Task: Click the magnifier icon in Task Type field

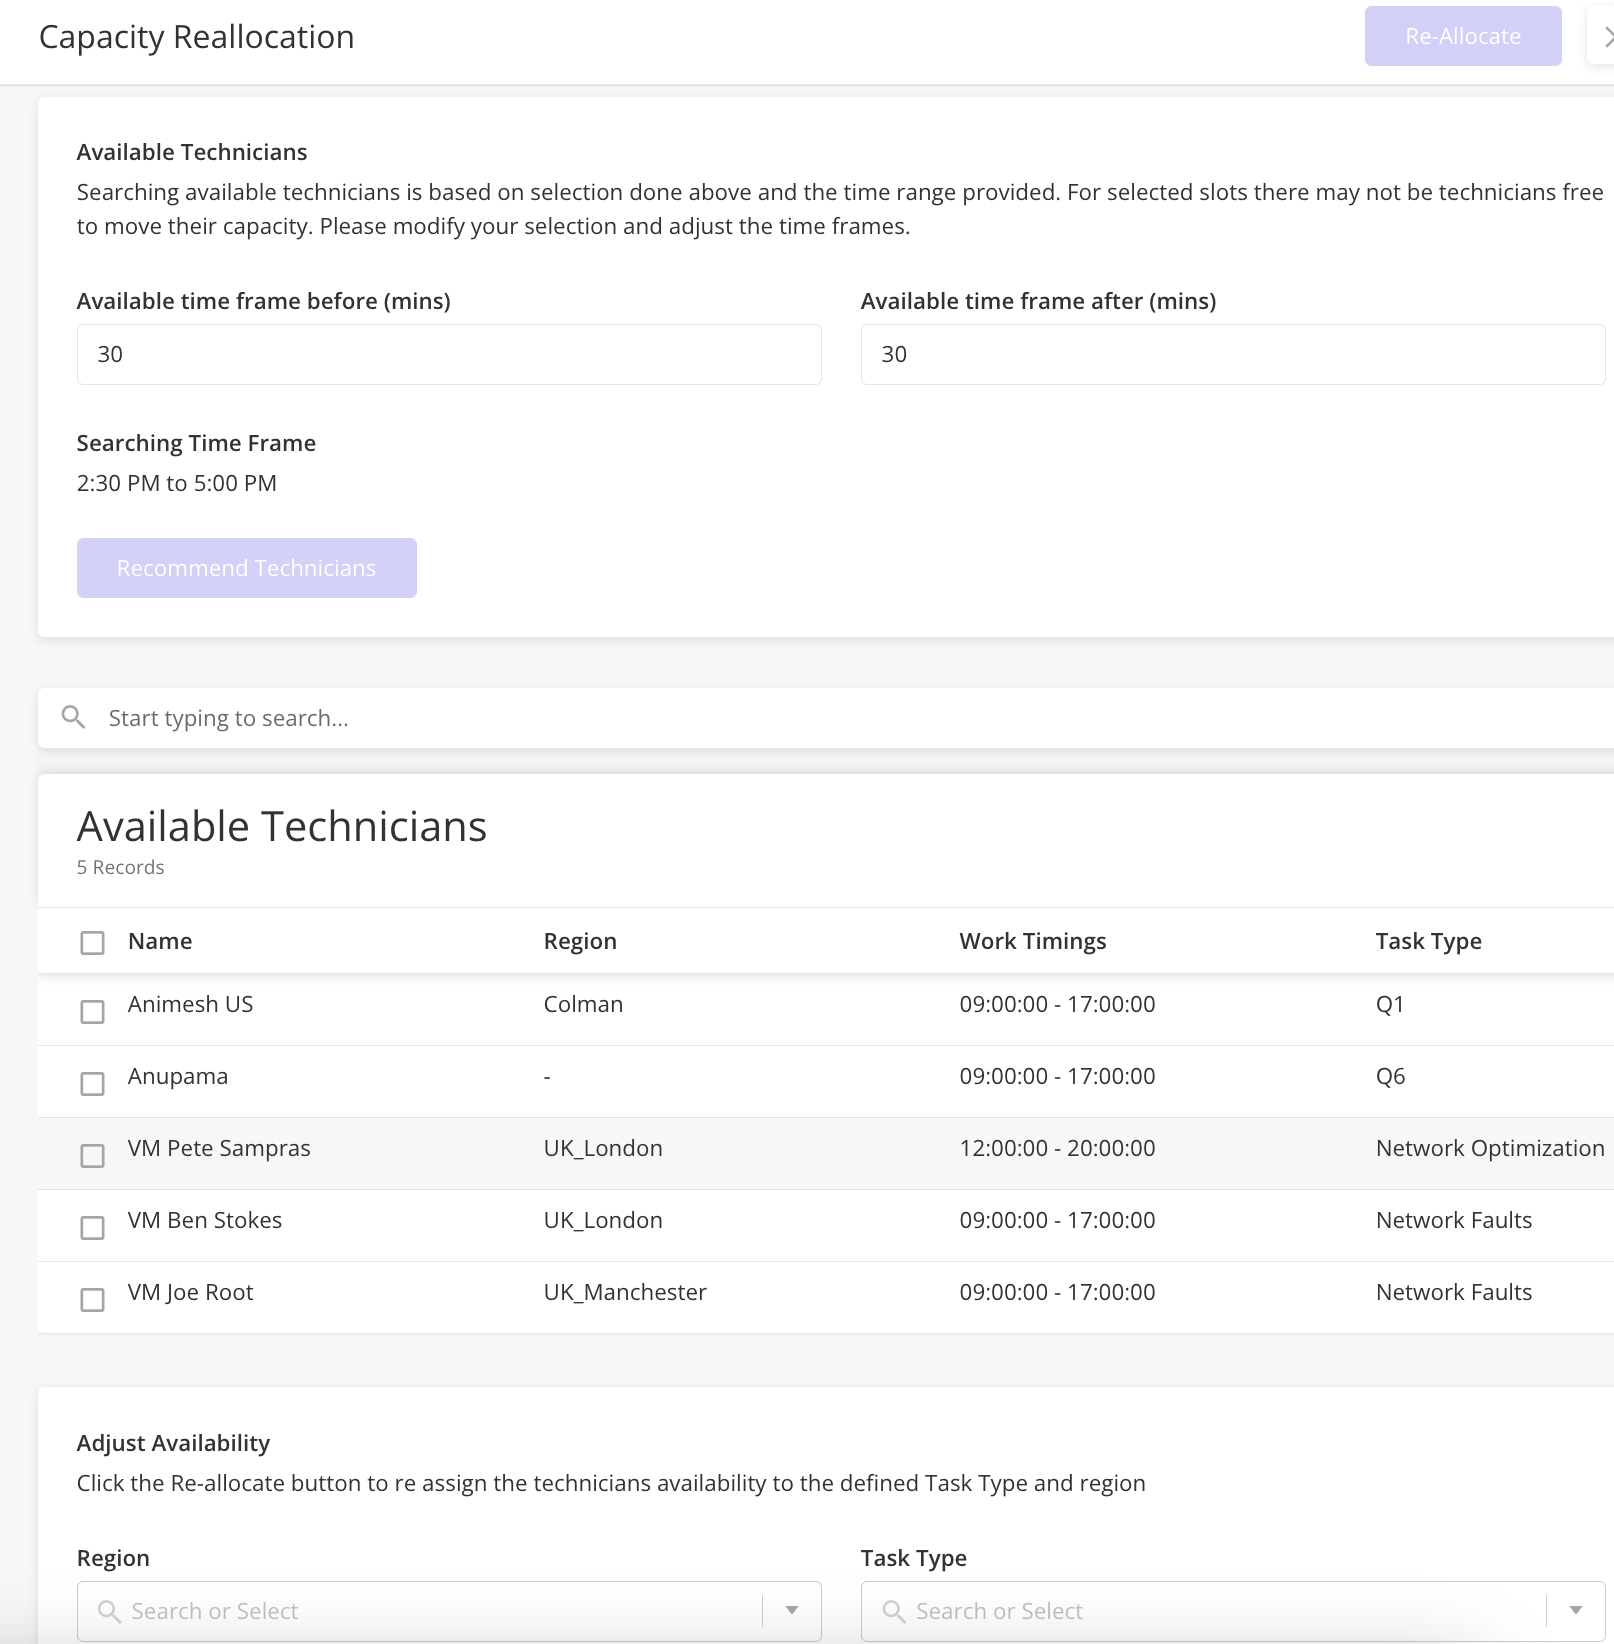Action: [894, 1611]
